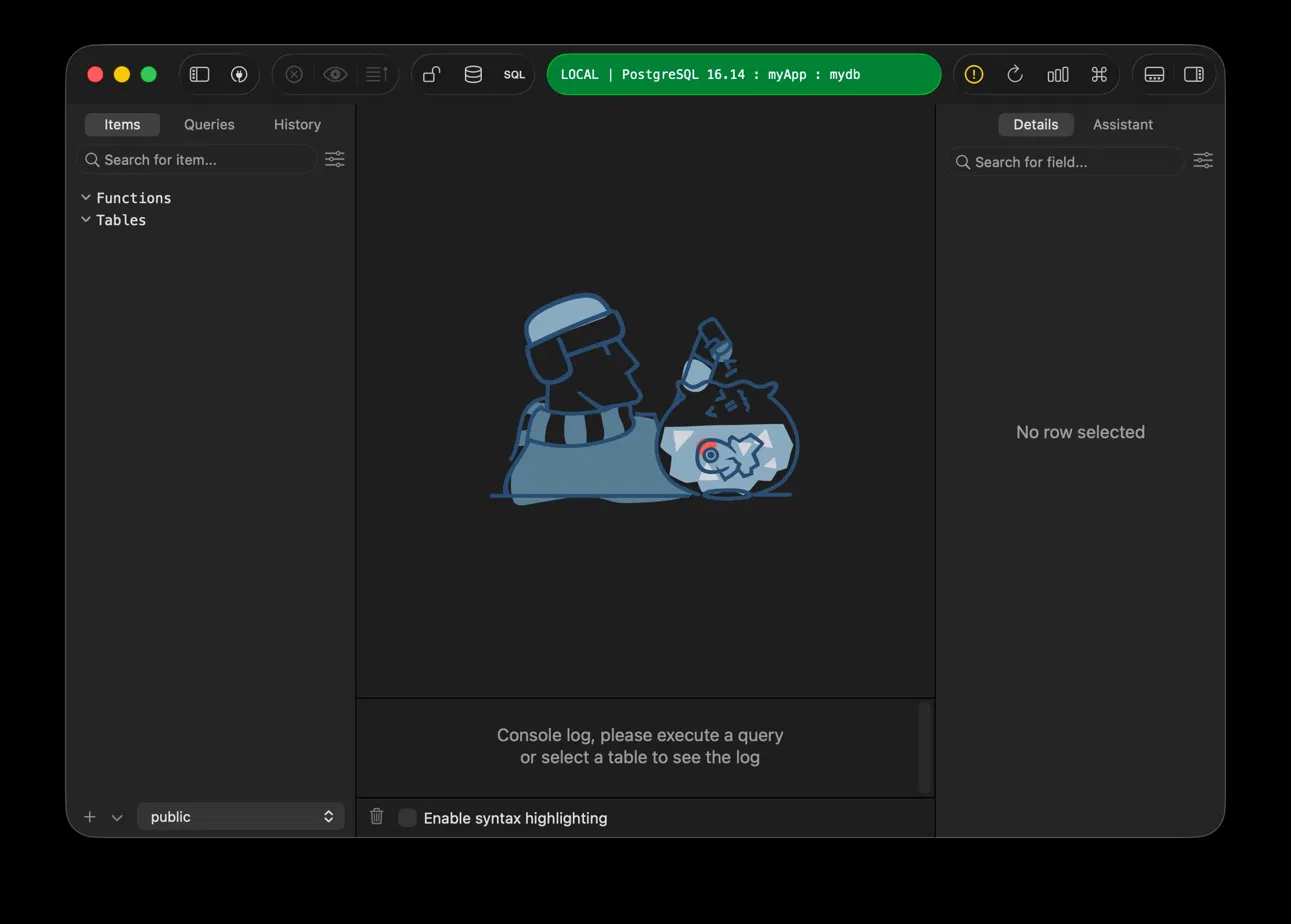Click the connection plug icon

(x=239, y=74)
